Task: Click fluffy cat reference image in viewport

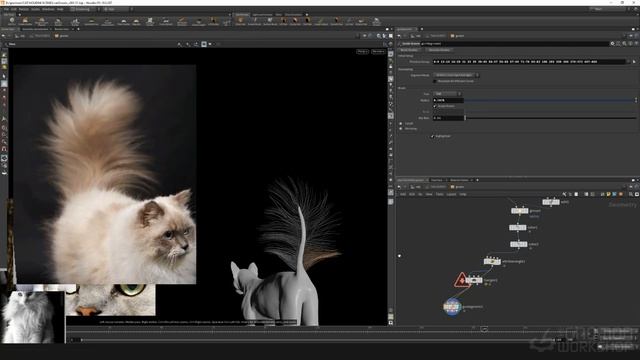Action: tap(105, 174)
